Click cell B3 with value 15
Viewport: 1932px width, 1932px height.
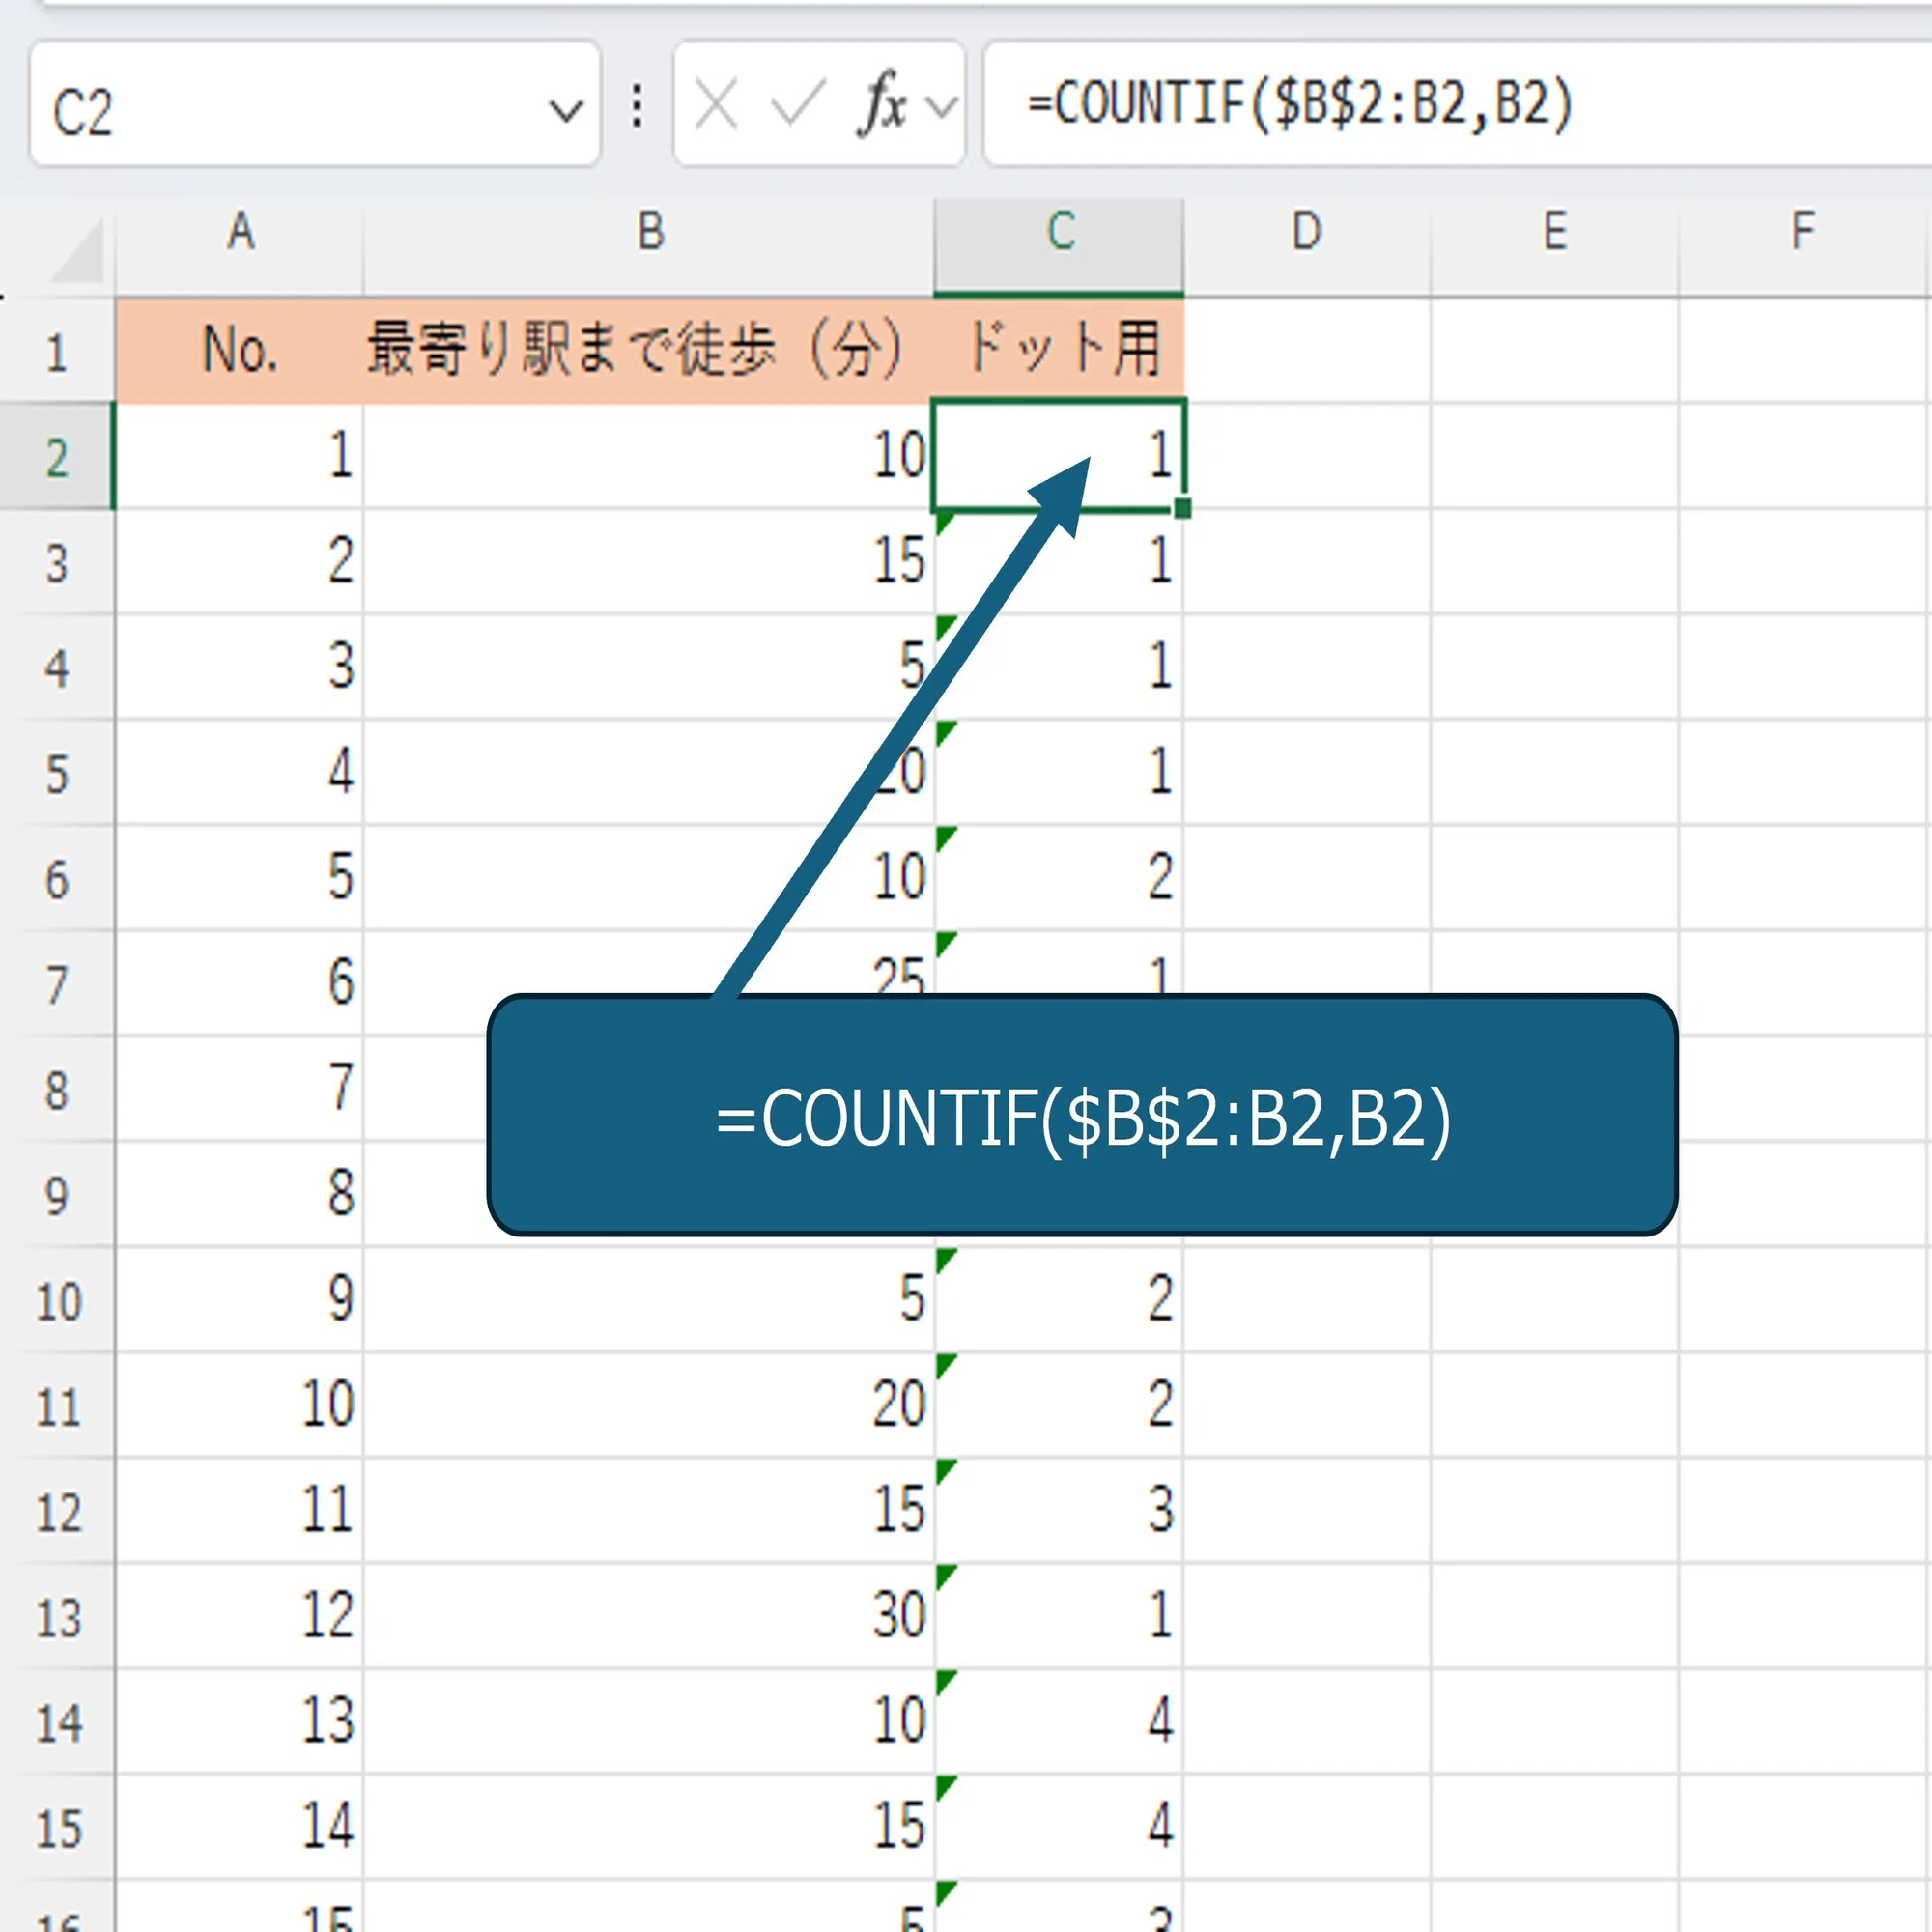pos(649,562)
